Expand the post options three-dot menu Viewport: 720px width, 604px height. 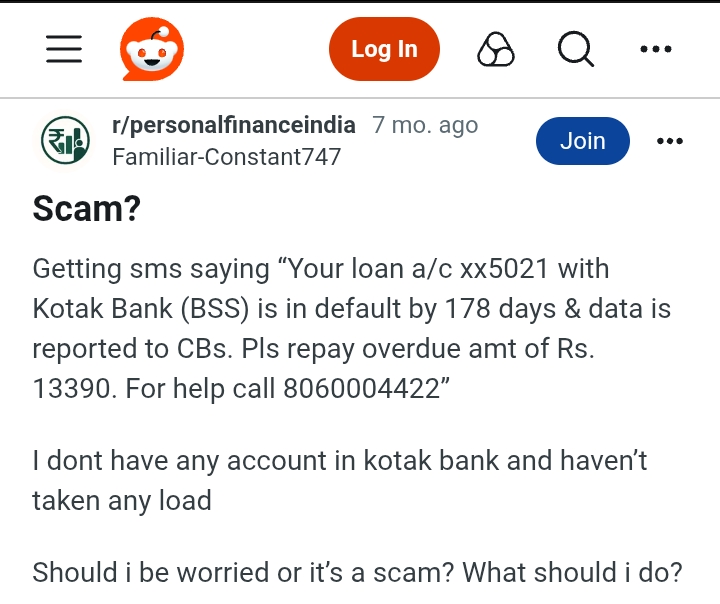pyautogui.click(x=669, y=141)
